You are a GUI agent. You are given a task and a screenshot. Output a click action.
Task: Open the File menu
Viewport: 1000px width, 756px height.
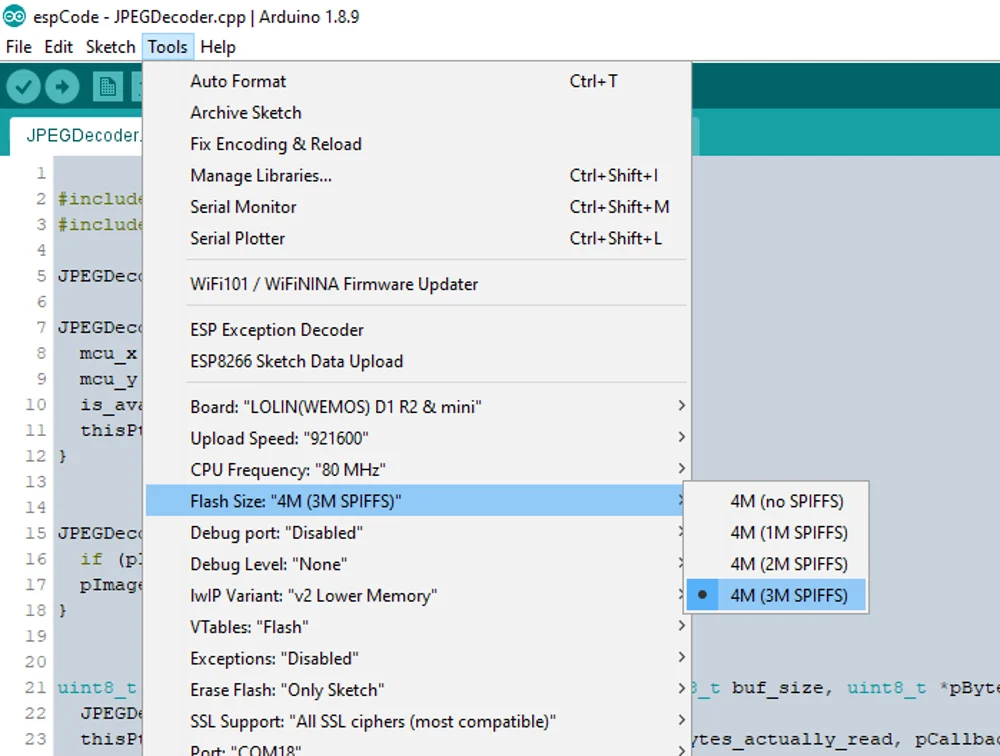pos(18,47)
